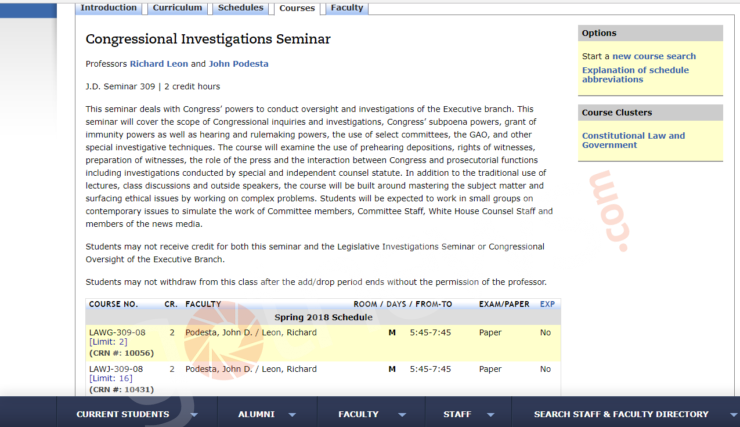Open Professor John Podesta's profile link
This screenshot has width=740, height=427.
coord(238,64)
